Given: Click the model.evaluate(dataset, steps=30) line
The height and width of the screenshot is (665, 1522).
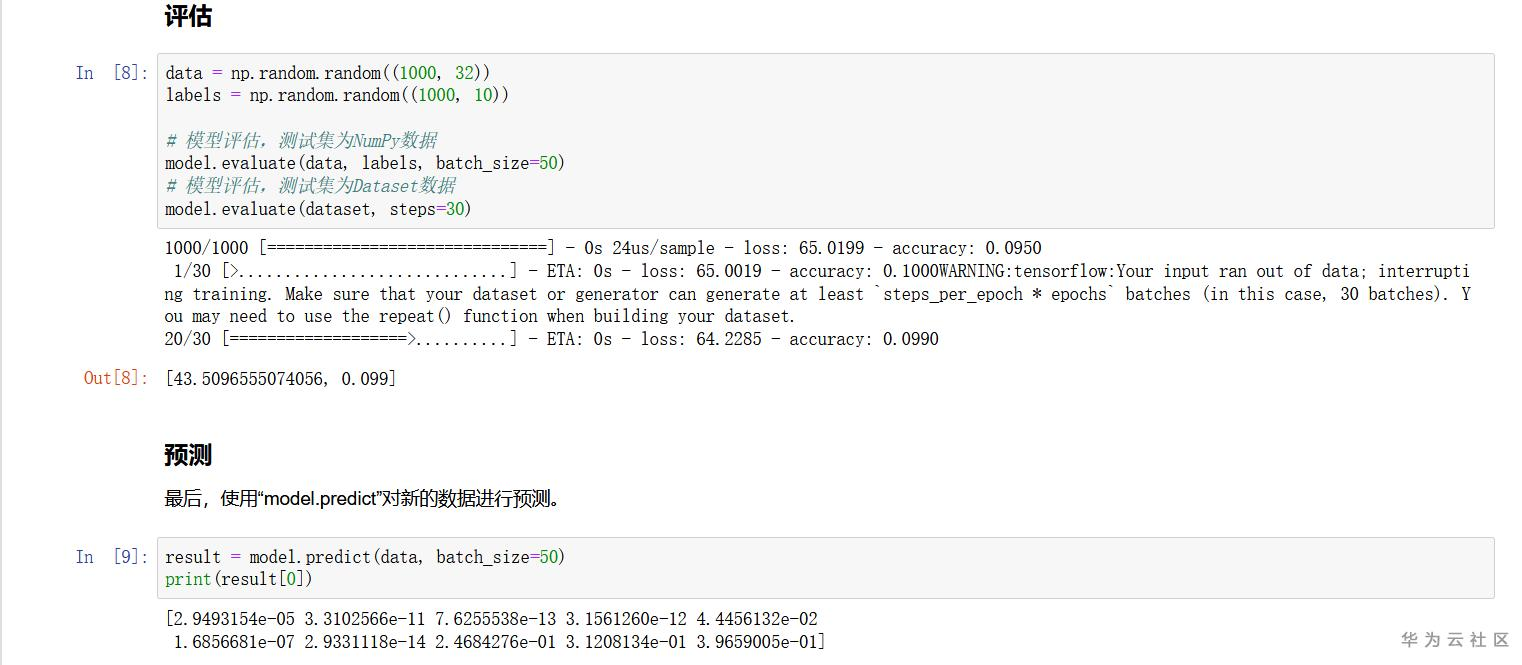Looking at the screenshot, I should (x=317, y=209).
